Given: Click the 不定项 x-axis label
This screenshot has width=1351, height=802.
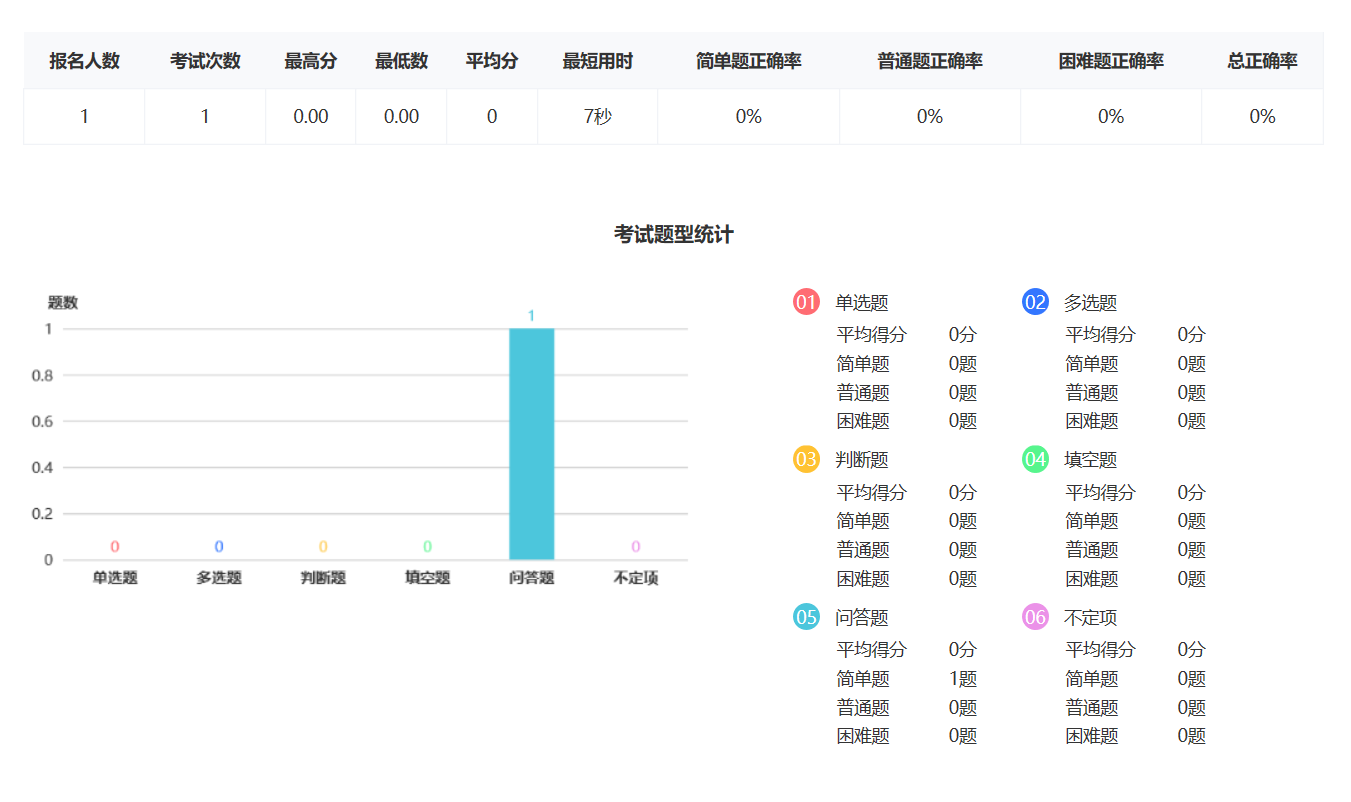Looking at the screenshot, I should (635, 578).
